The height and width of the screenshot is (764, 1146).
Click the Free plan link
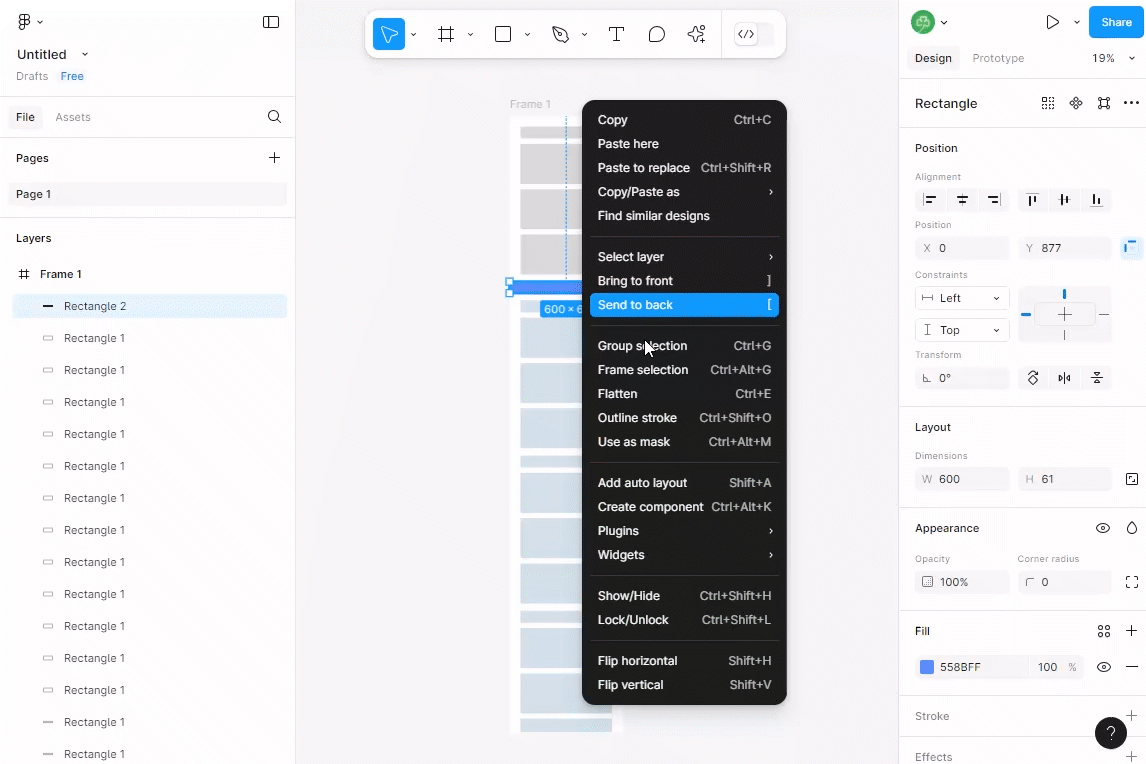(72, 76)
